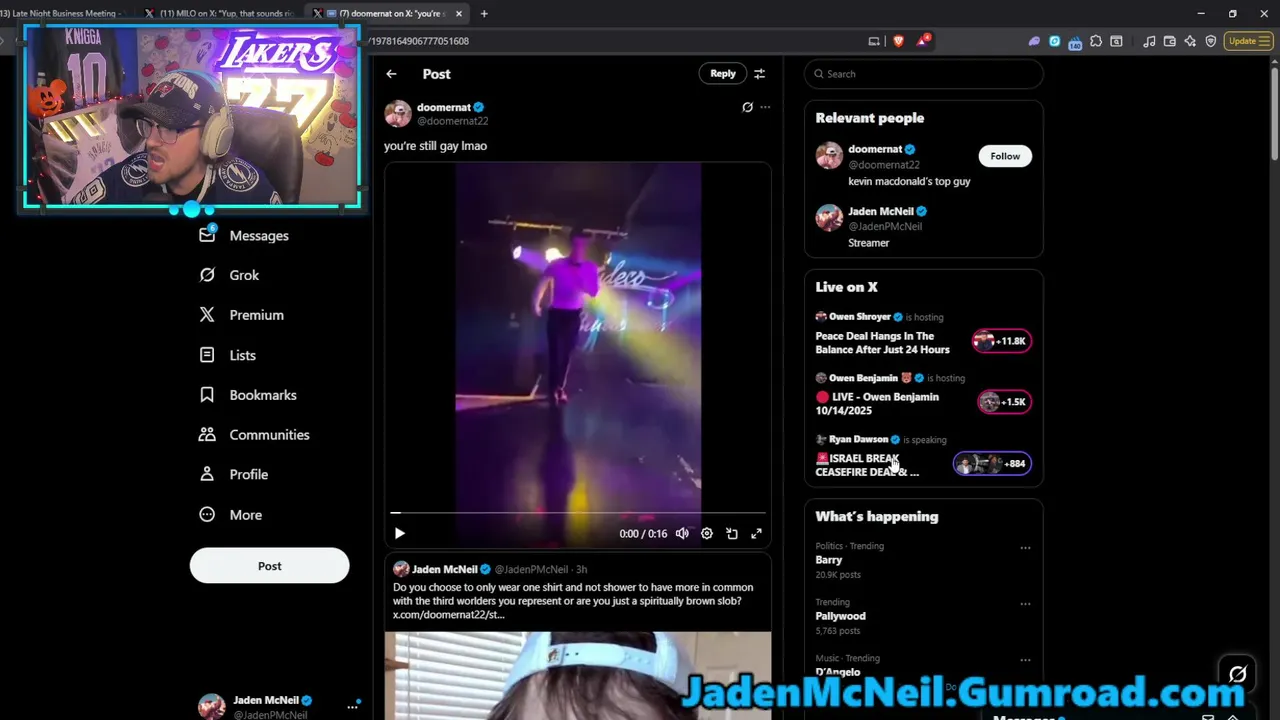The width and height of the screenshot is (1280, 720).
Task: Toggle picture-in-picture on the video
Action: point(732,534)
